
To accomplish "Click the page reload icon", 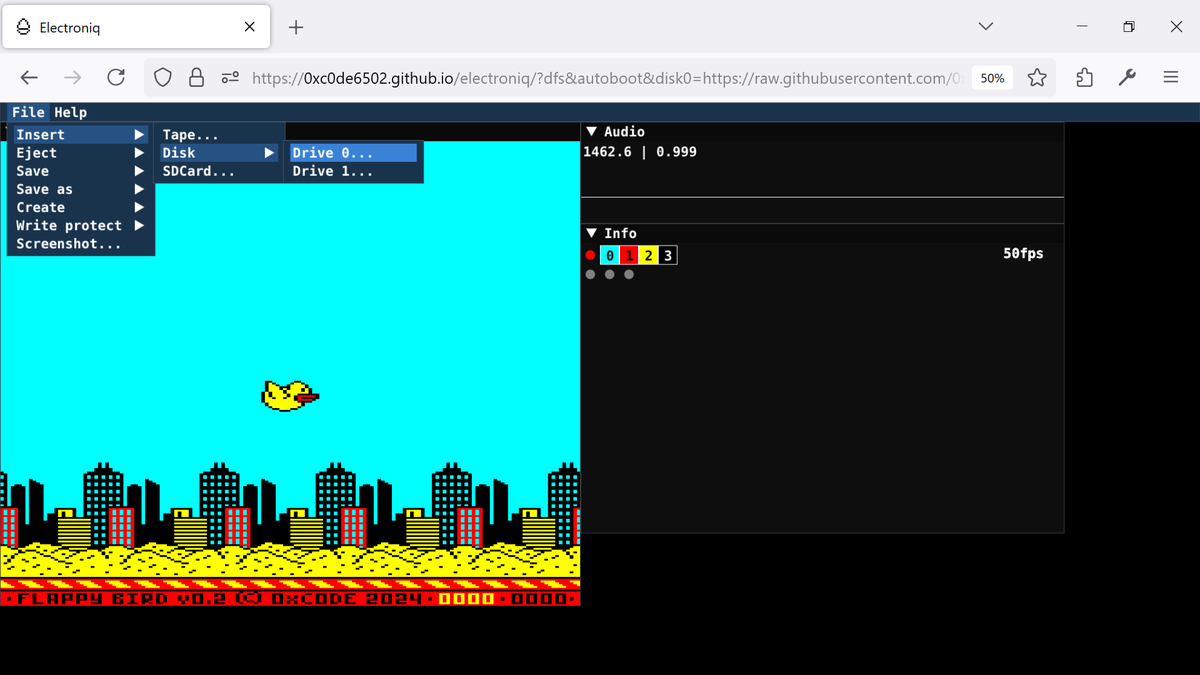I will (x=116, y=77).
